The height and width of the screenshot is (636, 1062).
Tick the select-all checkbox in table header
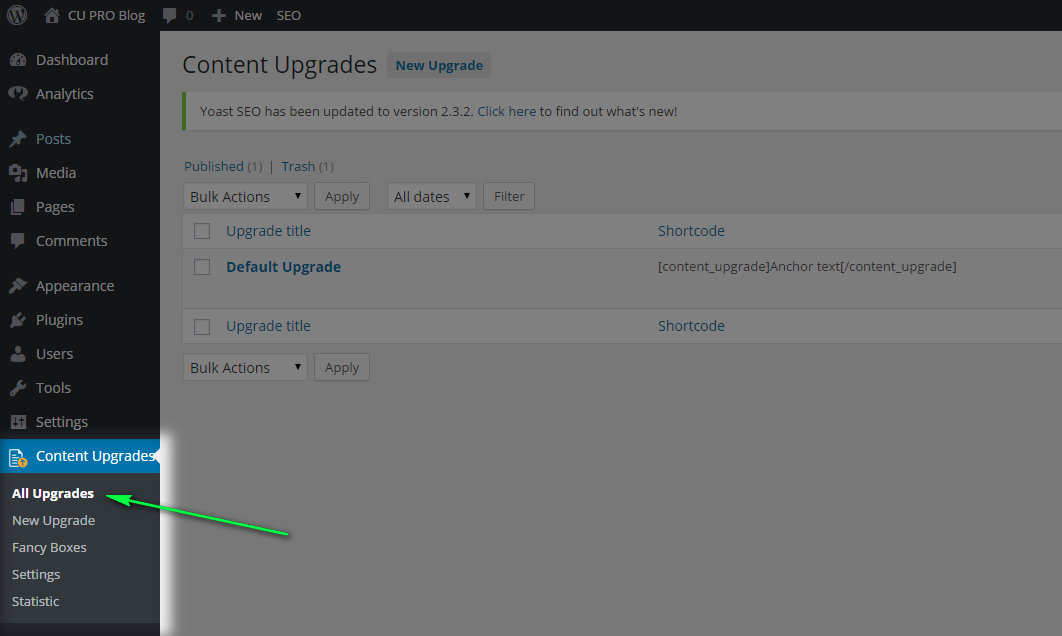(x=202, y=231)
